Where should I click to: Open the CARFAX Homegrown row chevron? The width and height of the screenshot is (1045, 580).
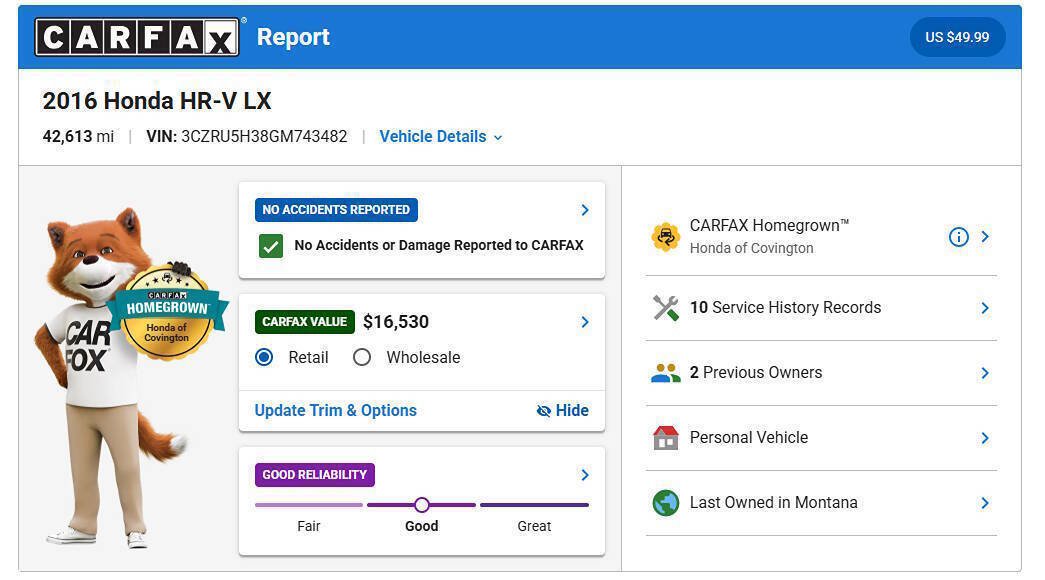click(984, 237)
